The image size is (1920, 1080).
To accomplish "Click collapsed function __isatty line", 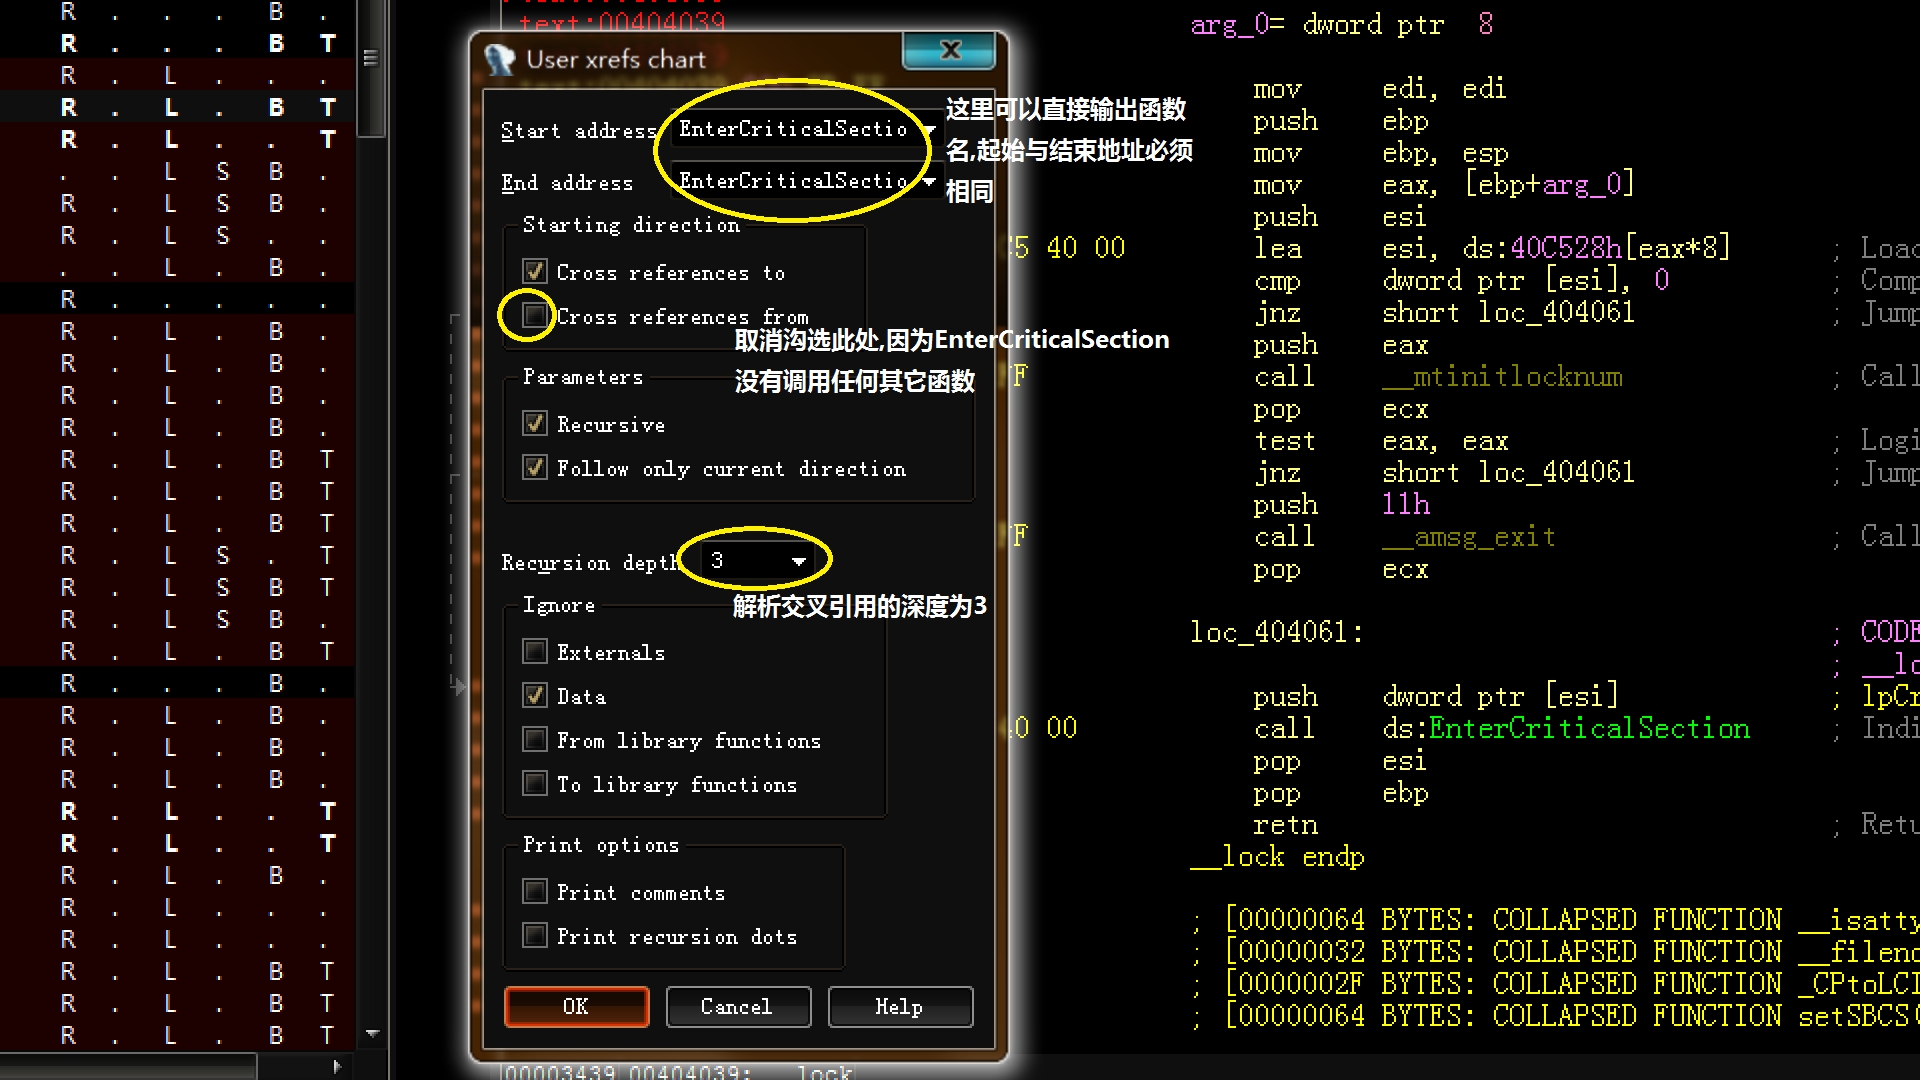I will [x=1555, y=920].
